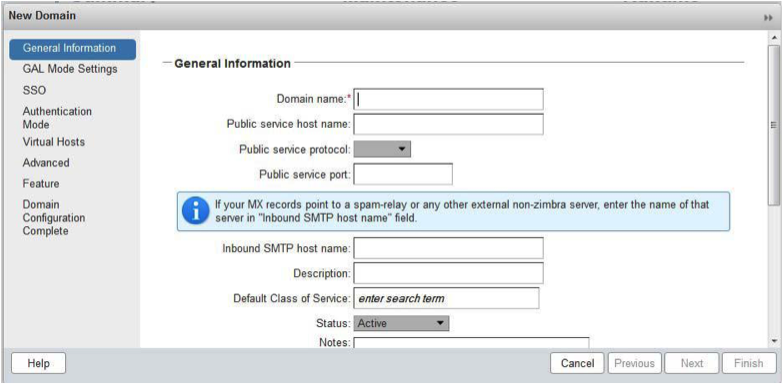
Task: Click the scrollbar up arrow
Action: coord(774,38)
